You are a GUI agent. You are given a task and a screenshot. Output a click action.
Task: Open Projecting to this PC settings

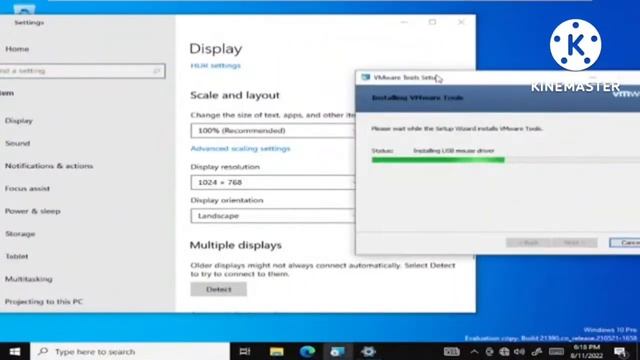pos(44,302)
